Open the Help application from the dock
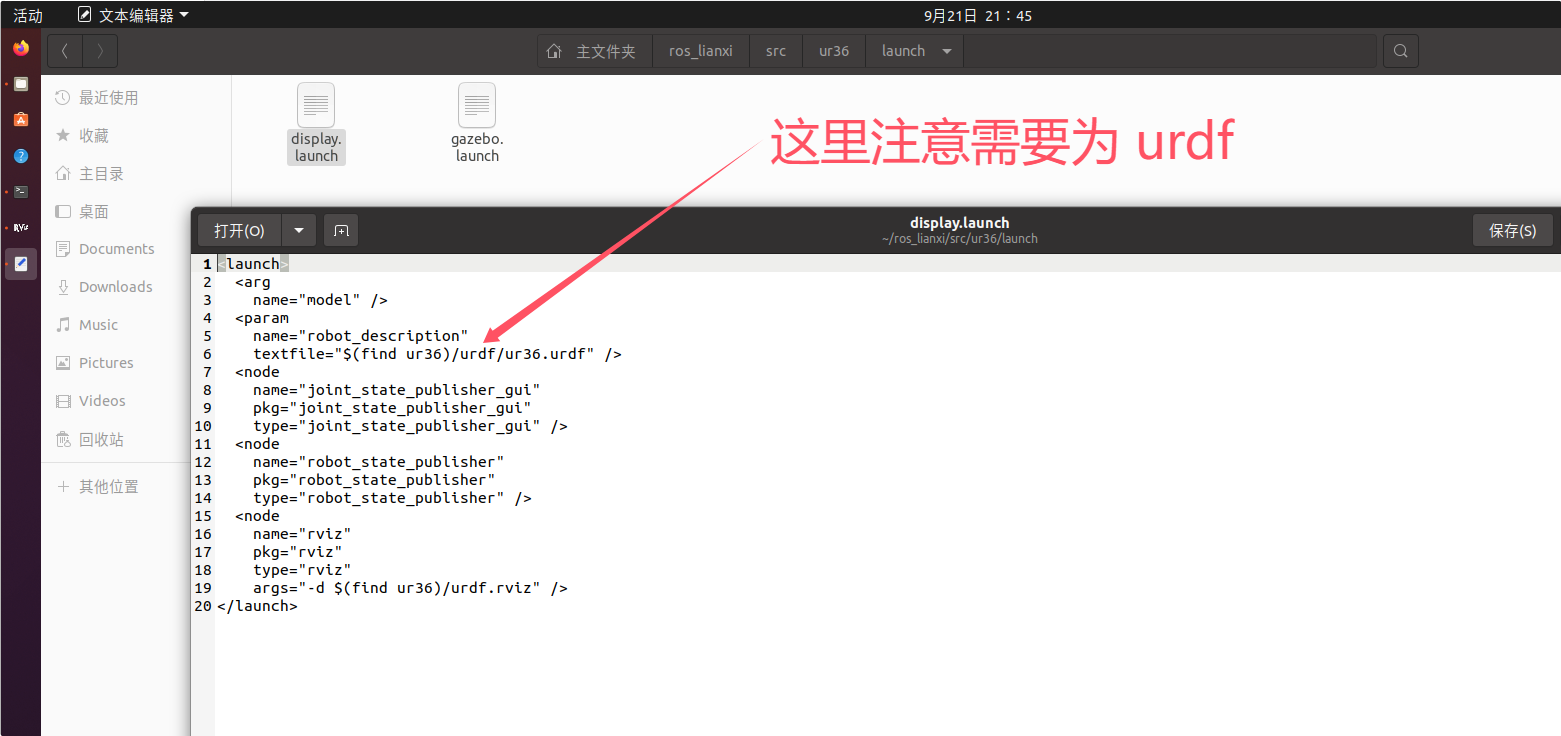Image resolution: width=1561 pixels, height=736 pixels. click(x=20, y=155)
